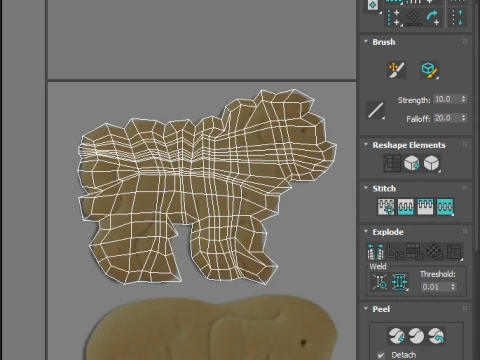Viewport: 480px width, 360px height.
Task: Click Stitch to Target icon
Action: click(x=386, y=207)
